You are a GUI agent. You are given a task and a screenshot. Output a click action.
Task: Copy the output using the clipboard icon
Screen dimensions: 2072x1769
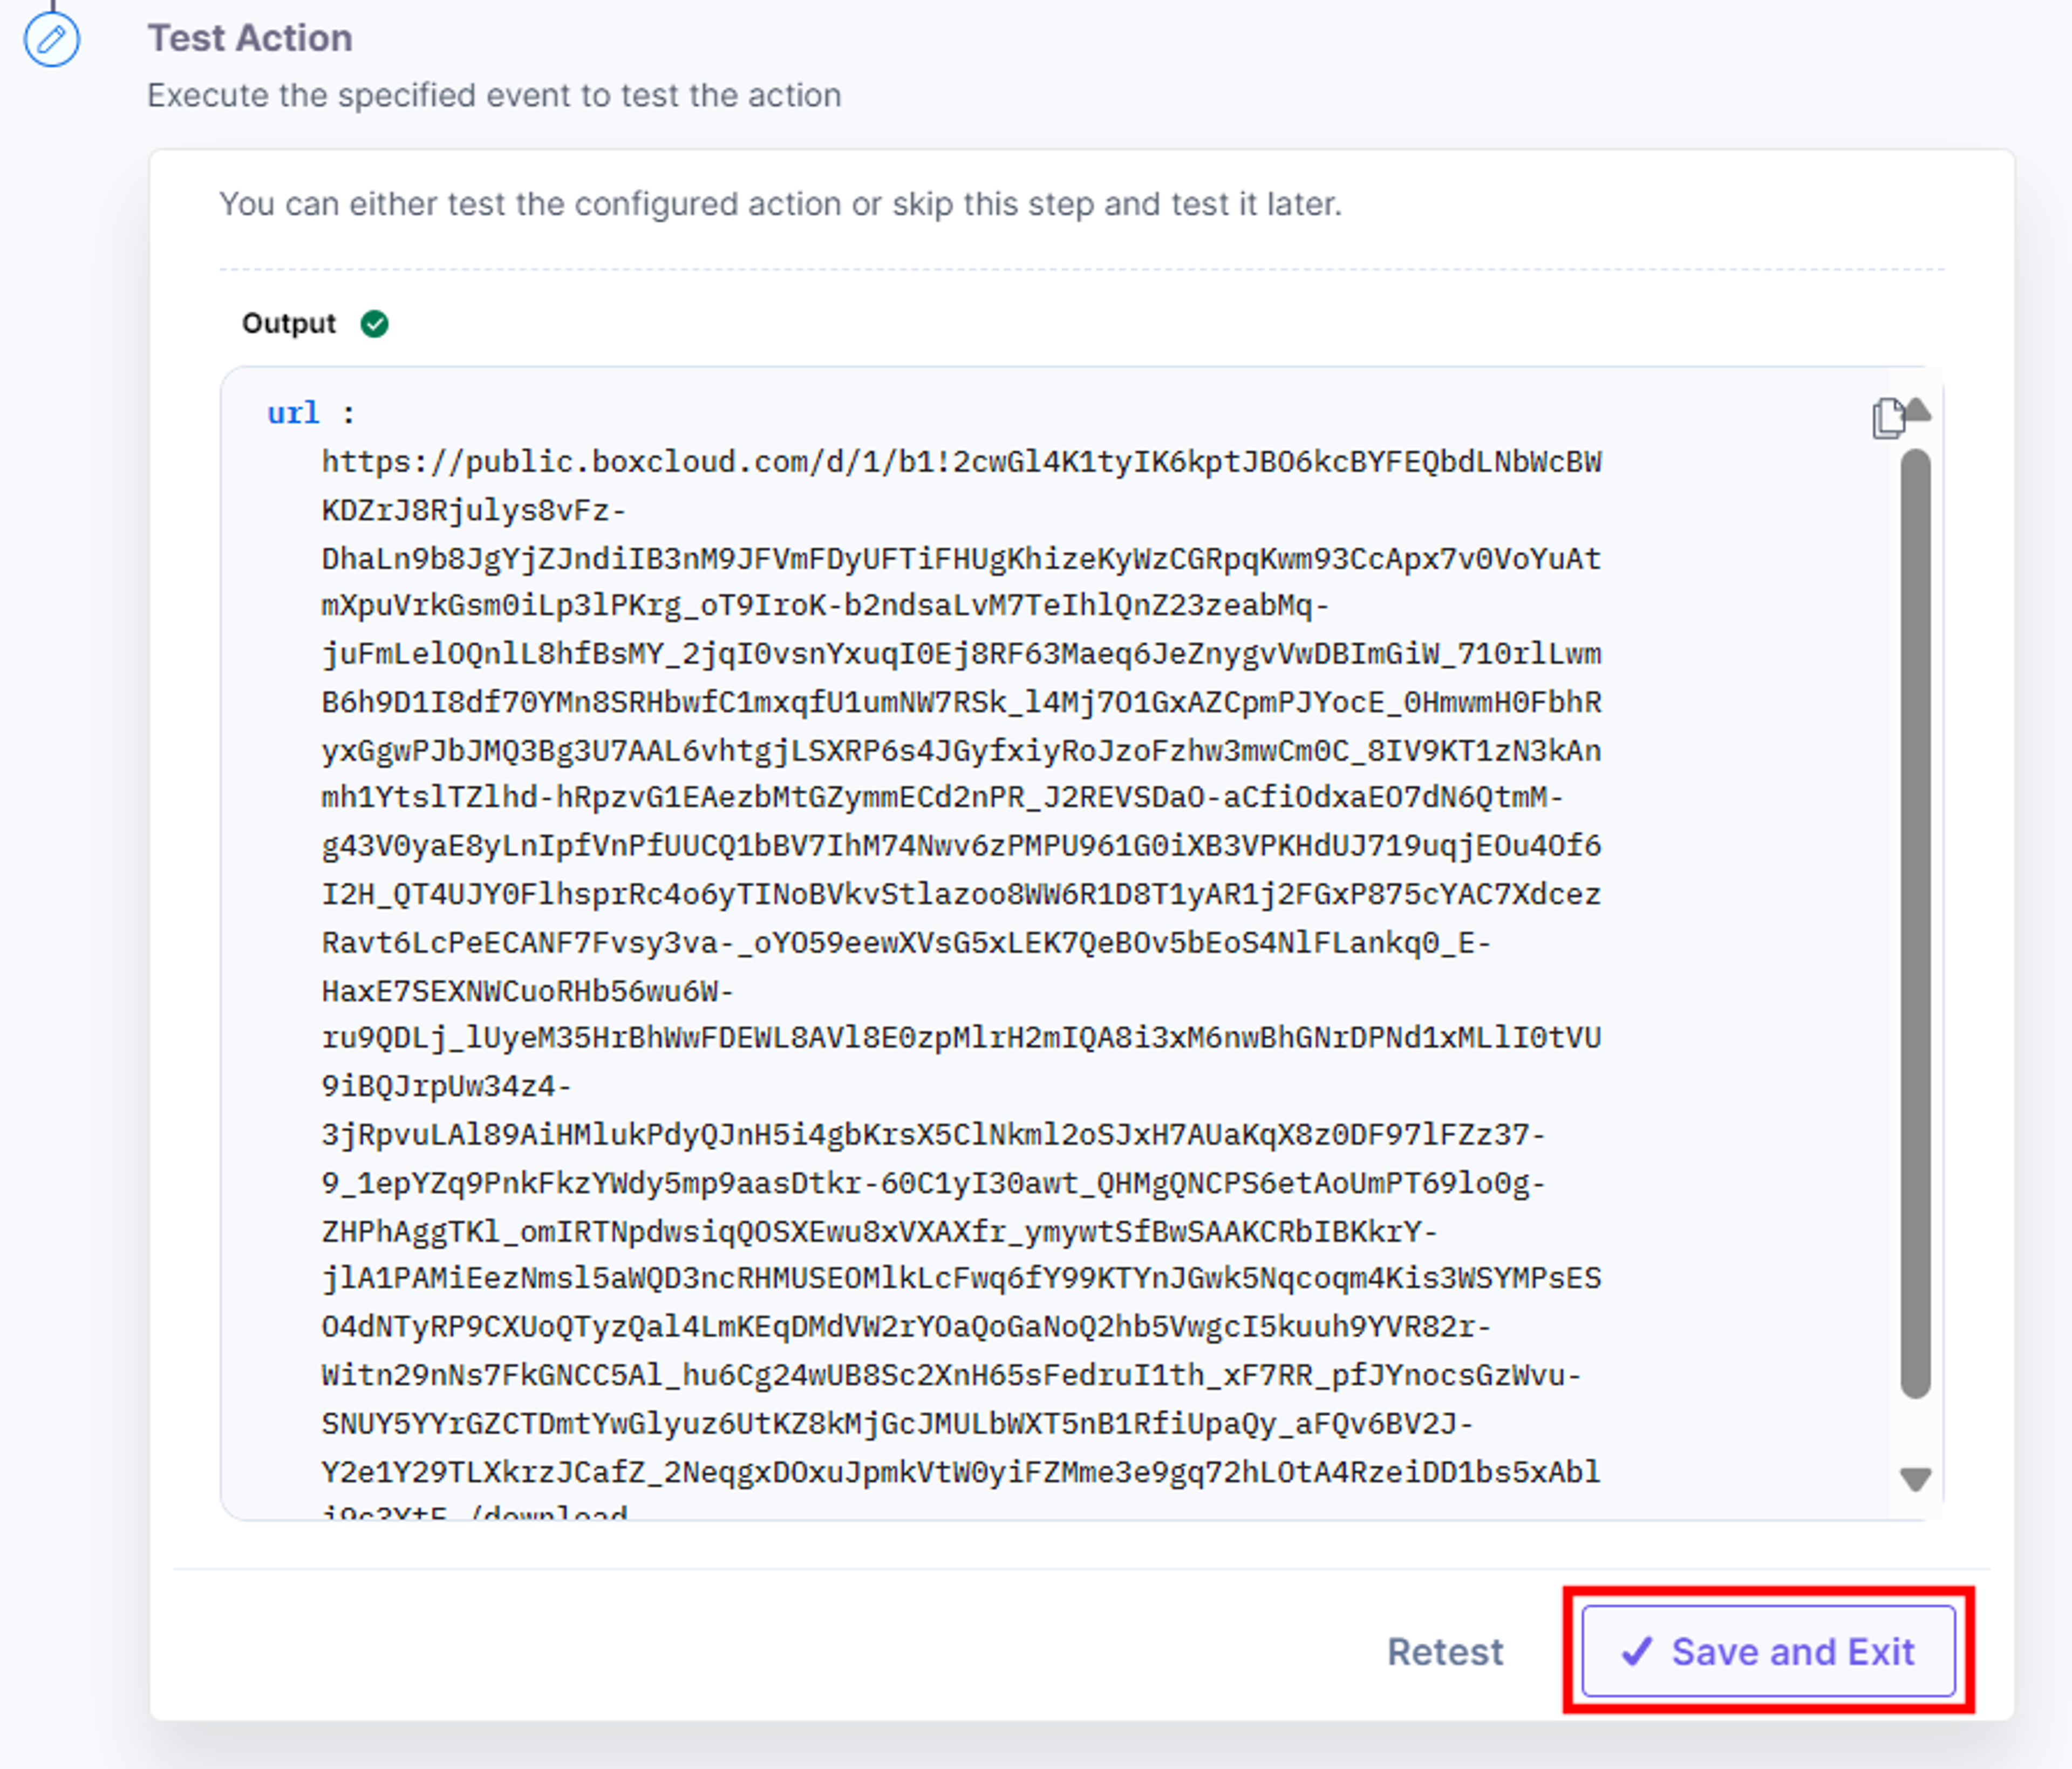[x=1888, y=418]
